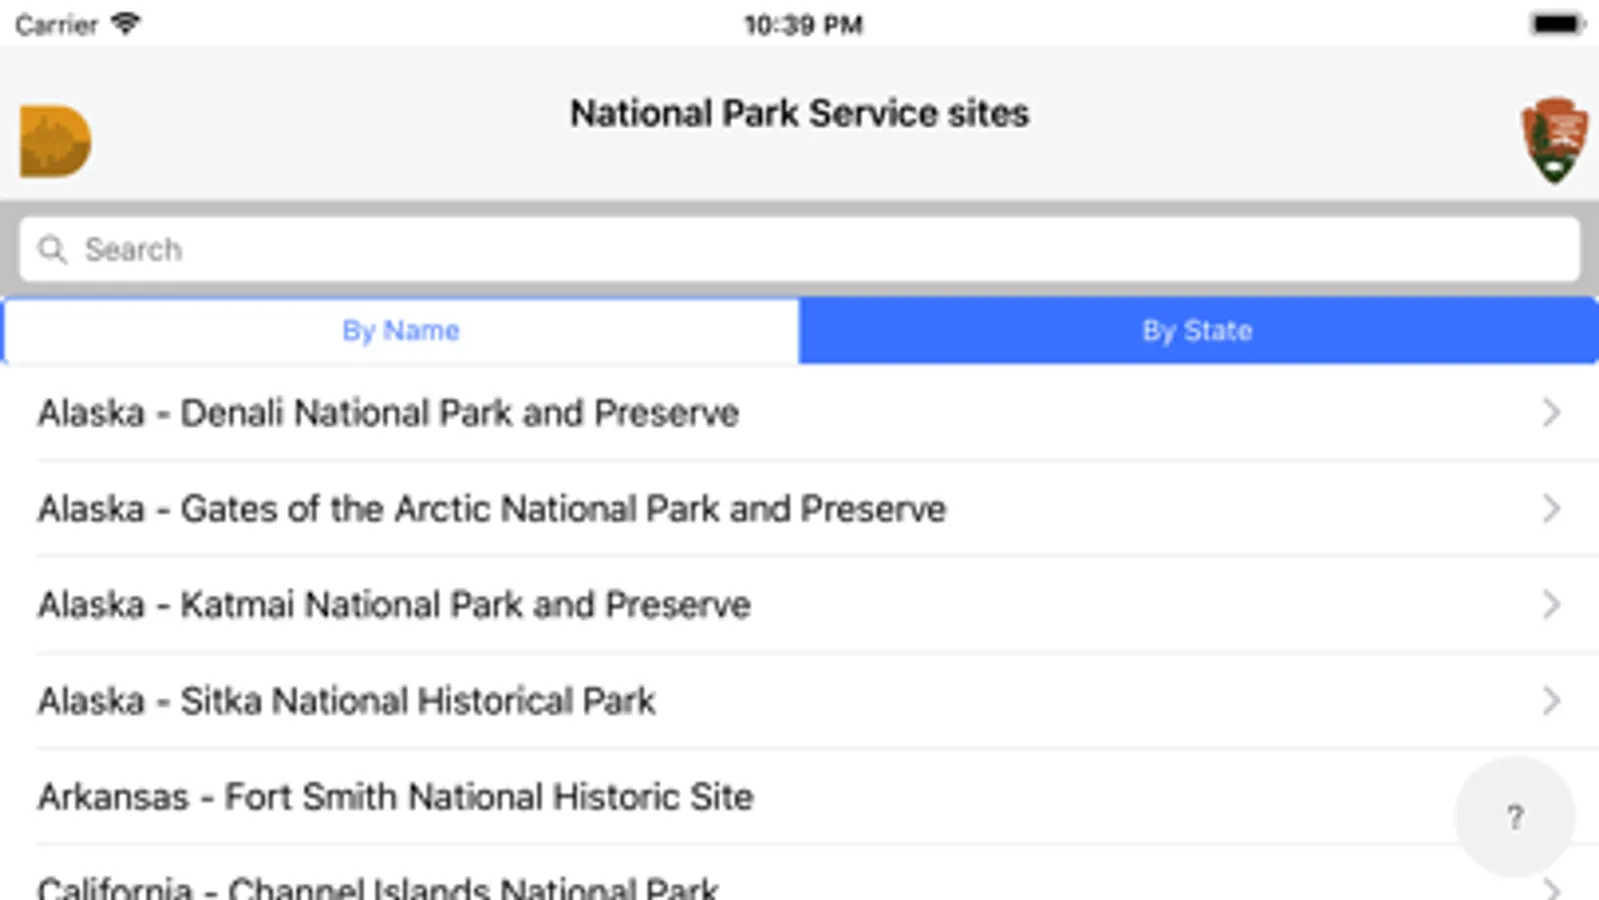
Task: Tap chevron on the Katmai row
Action: tap(1551, 605)
